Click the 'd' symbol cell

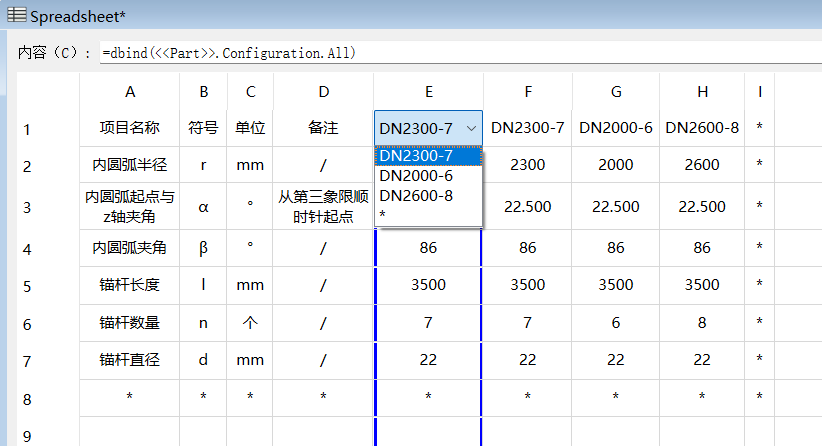(203, 360)
